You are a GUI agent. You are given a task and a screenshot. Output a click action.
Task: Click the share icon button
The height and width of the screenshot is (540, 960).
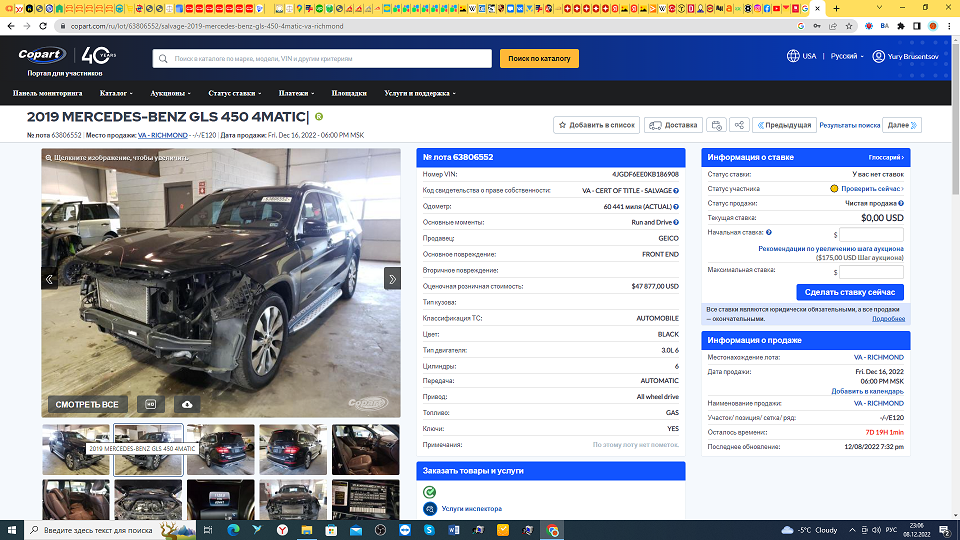click(739, 125)
